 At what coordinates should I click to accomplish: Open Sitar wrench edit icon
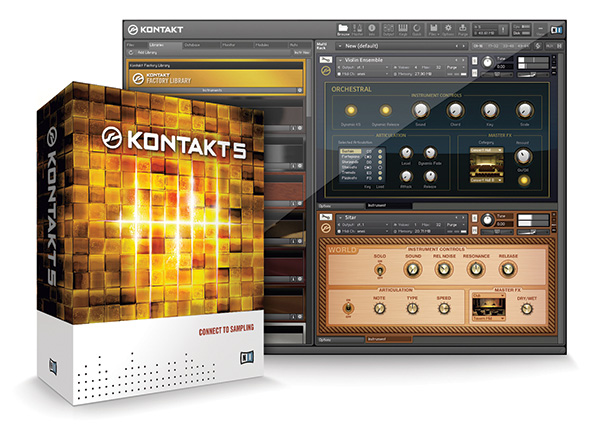pos(326,217)
